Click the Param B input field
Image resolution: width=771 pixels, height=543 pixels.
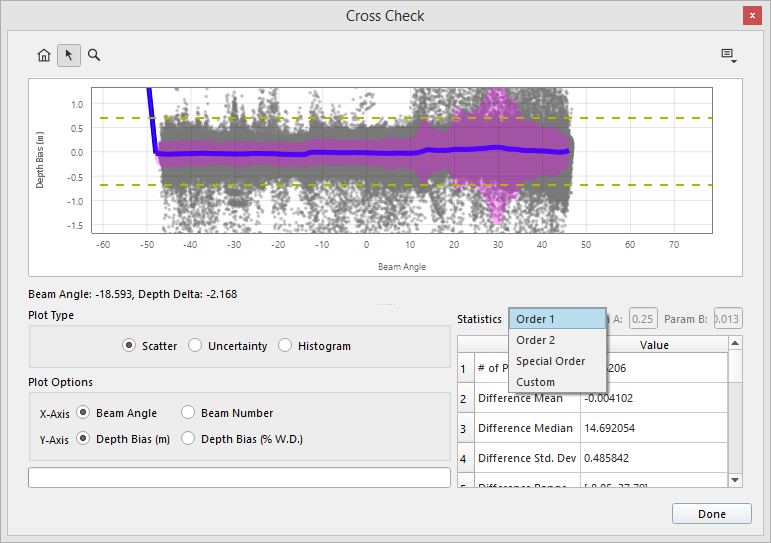(728, 319)
